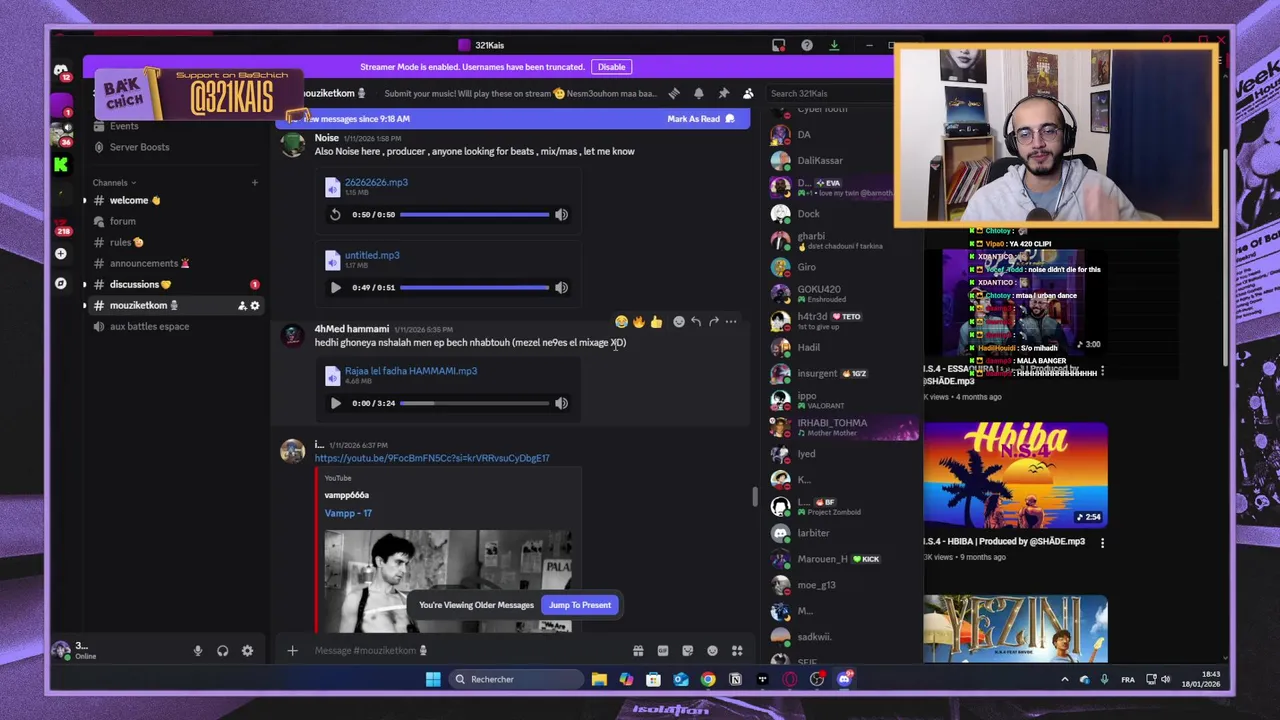Open Discord inbox icon in title bar

(778, 45)
